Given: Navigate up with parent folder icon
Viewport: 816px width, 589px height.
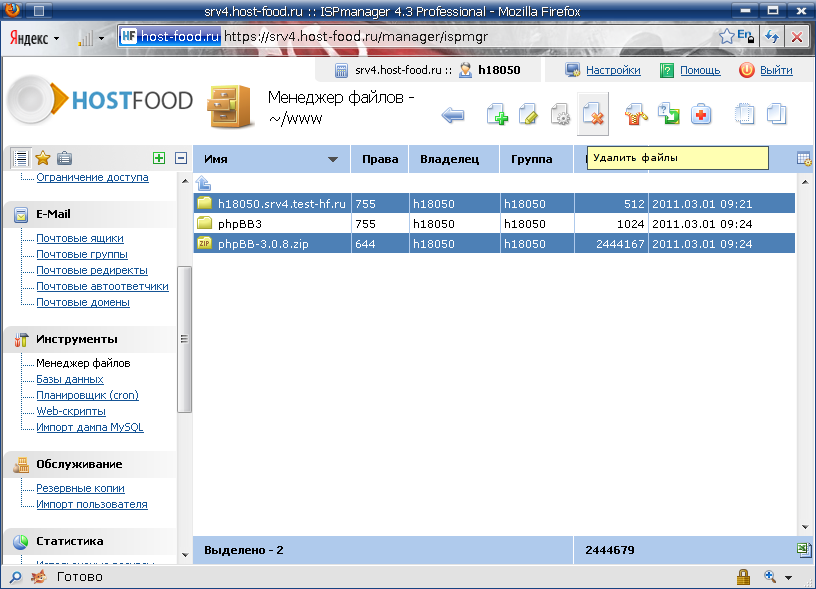Looking at the screenshot, I should click(203, 183).
